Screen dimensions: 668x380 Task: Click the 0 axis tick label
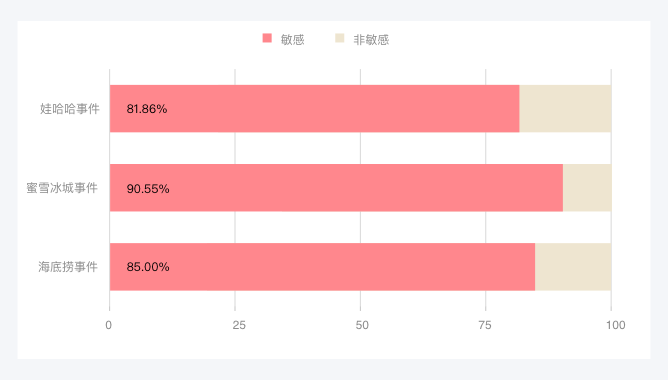pyautogui.click(x=109, y=325)
